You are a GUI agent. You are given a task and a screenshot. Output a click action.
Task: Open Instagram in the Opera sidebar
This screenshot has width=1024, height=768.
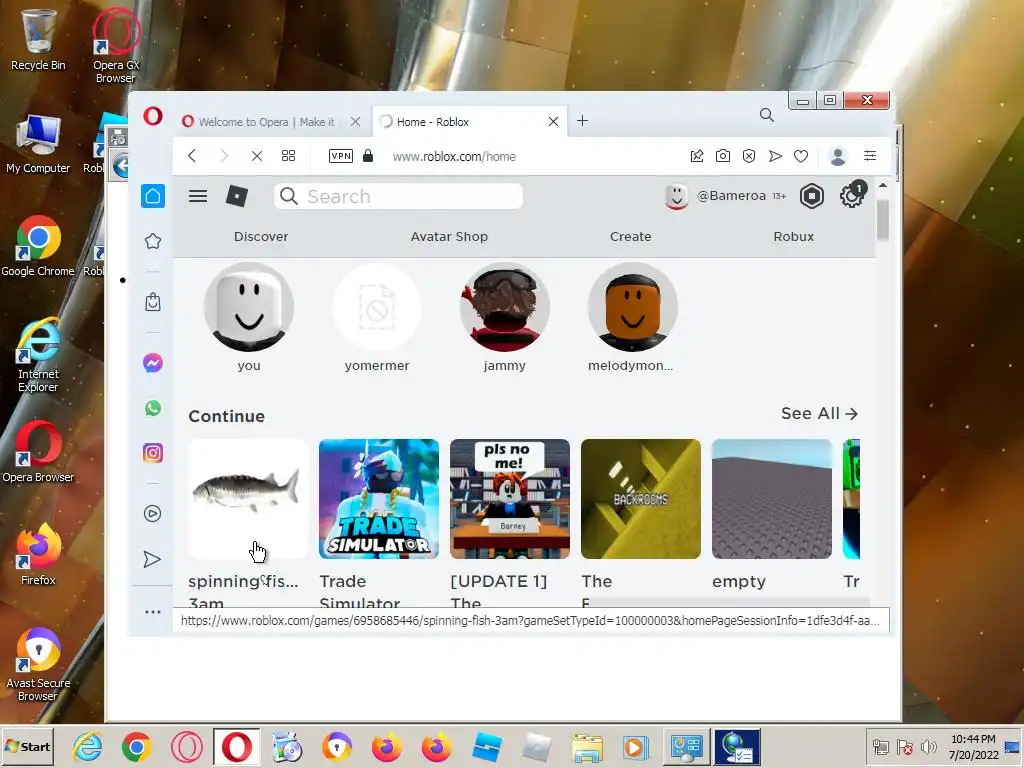153,453
